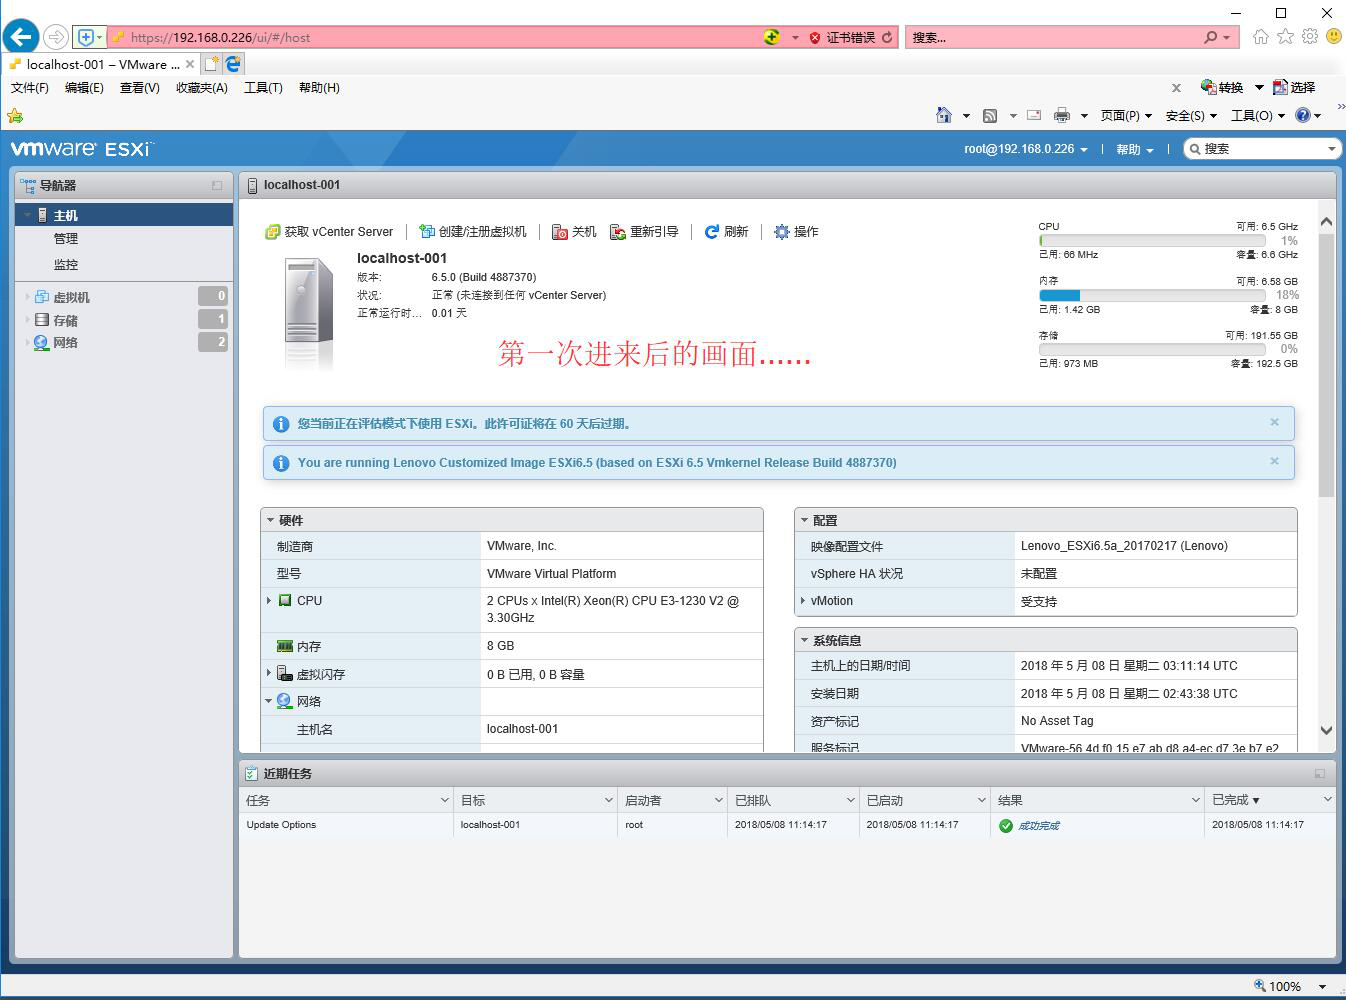Dismiss the evaluation mode license notice

tap(1274, 422)
